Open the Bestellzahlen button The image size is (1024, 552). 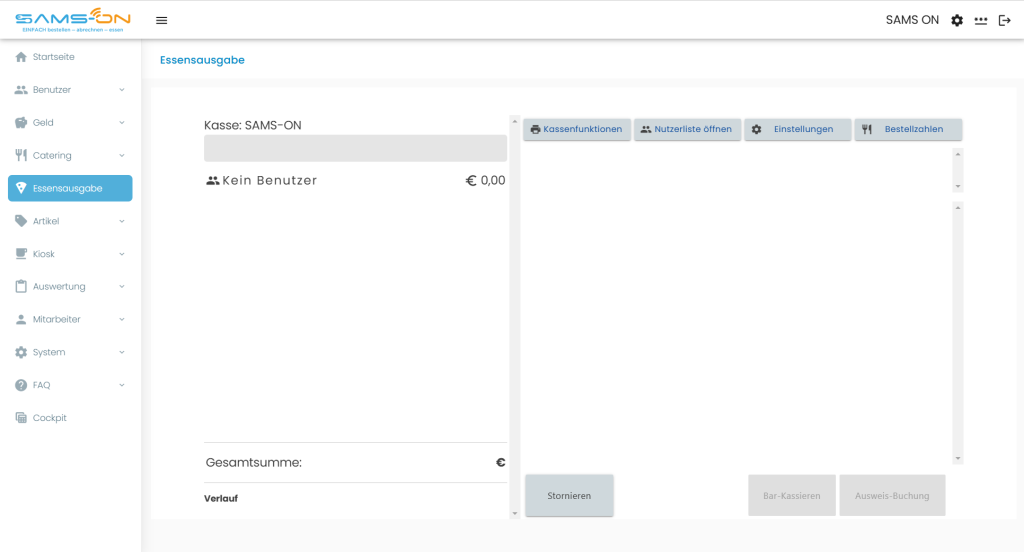pyautogui.click(x=908, y=129)
